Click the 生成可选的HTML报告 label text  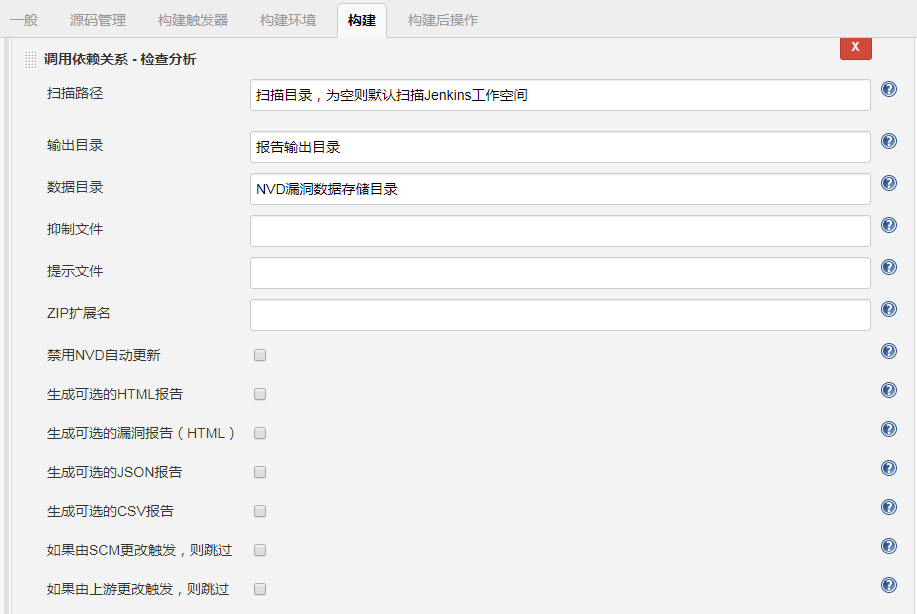[115, 394]
